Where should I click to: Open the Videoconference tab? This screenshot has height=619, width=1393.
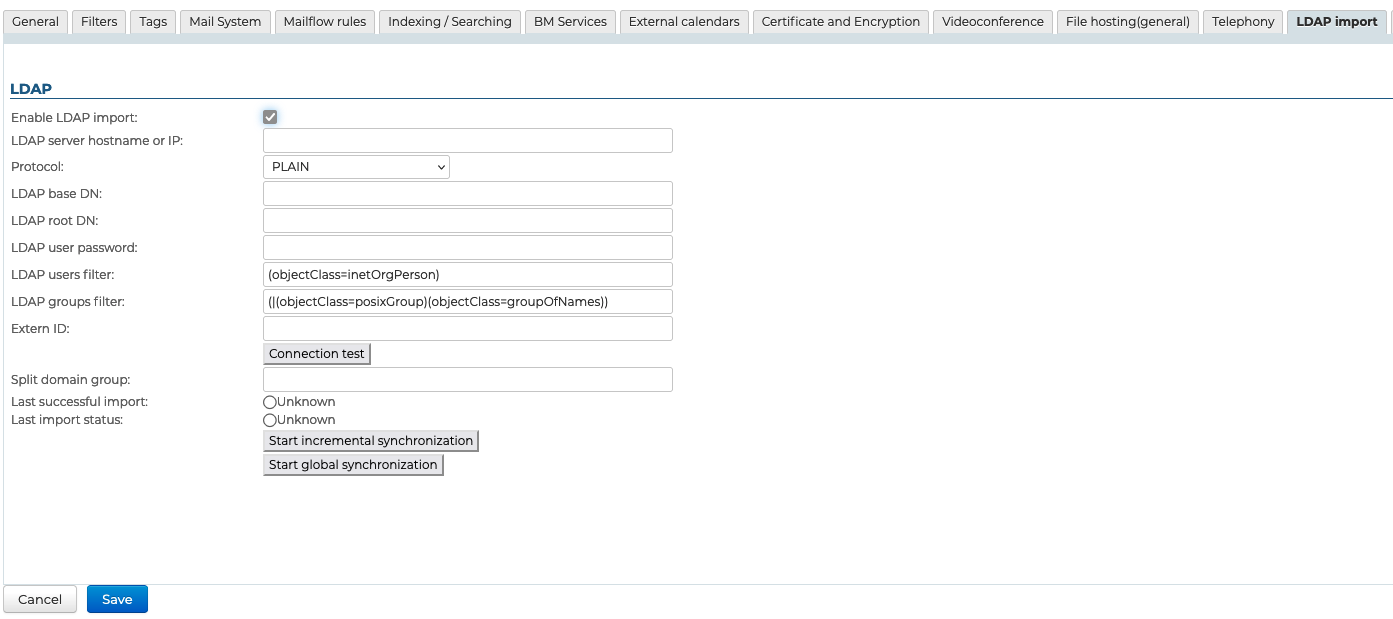992,21
